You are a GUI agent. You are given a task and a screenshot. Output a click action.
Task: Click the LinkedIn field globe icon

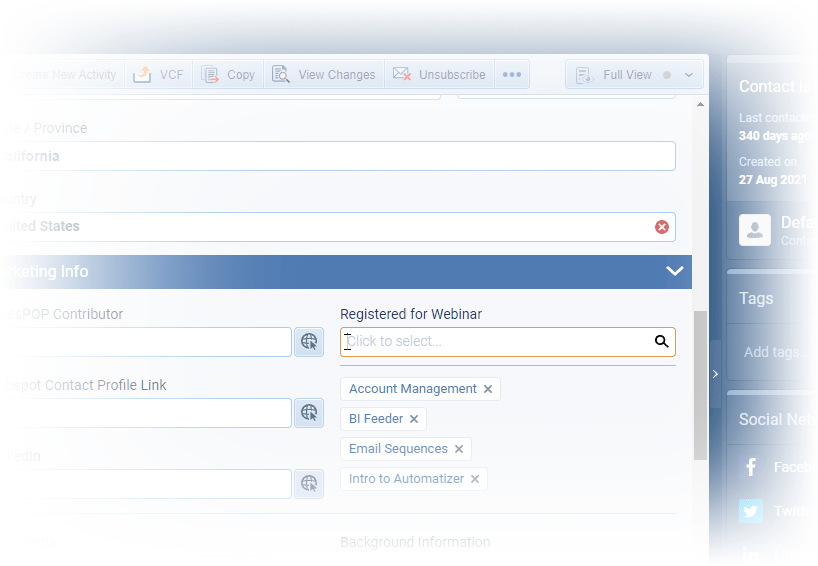tap(309, 484)
